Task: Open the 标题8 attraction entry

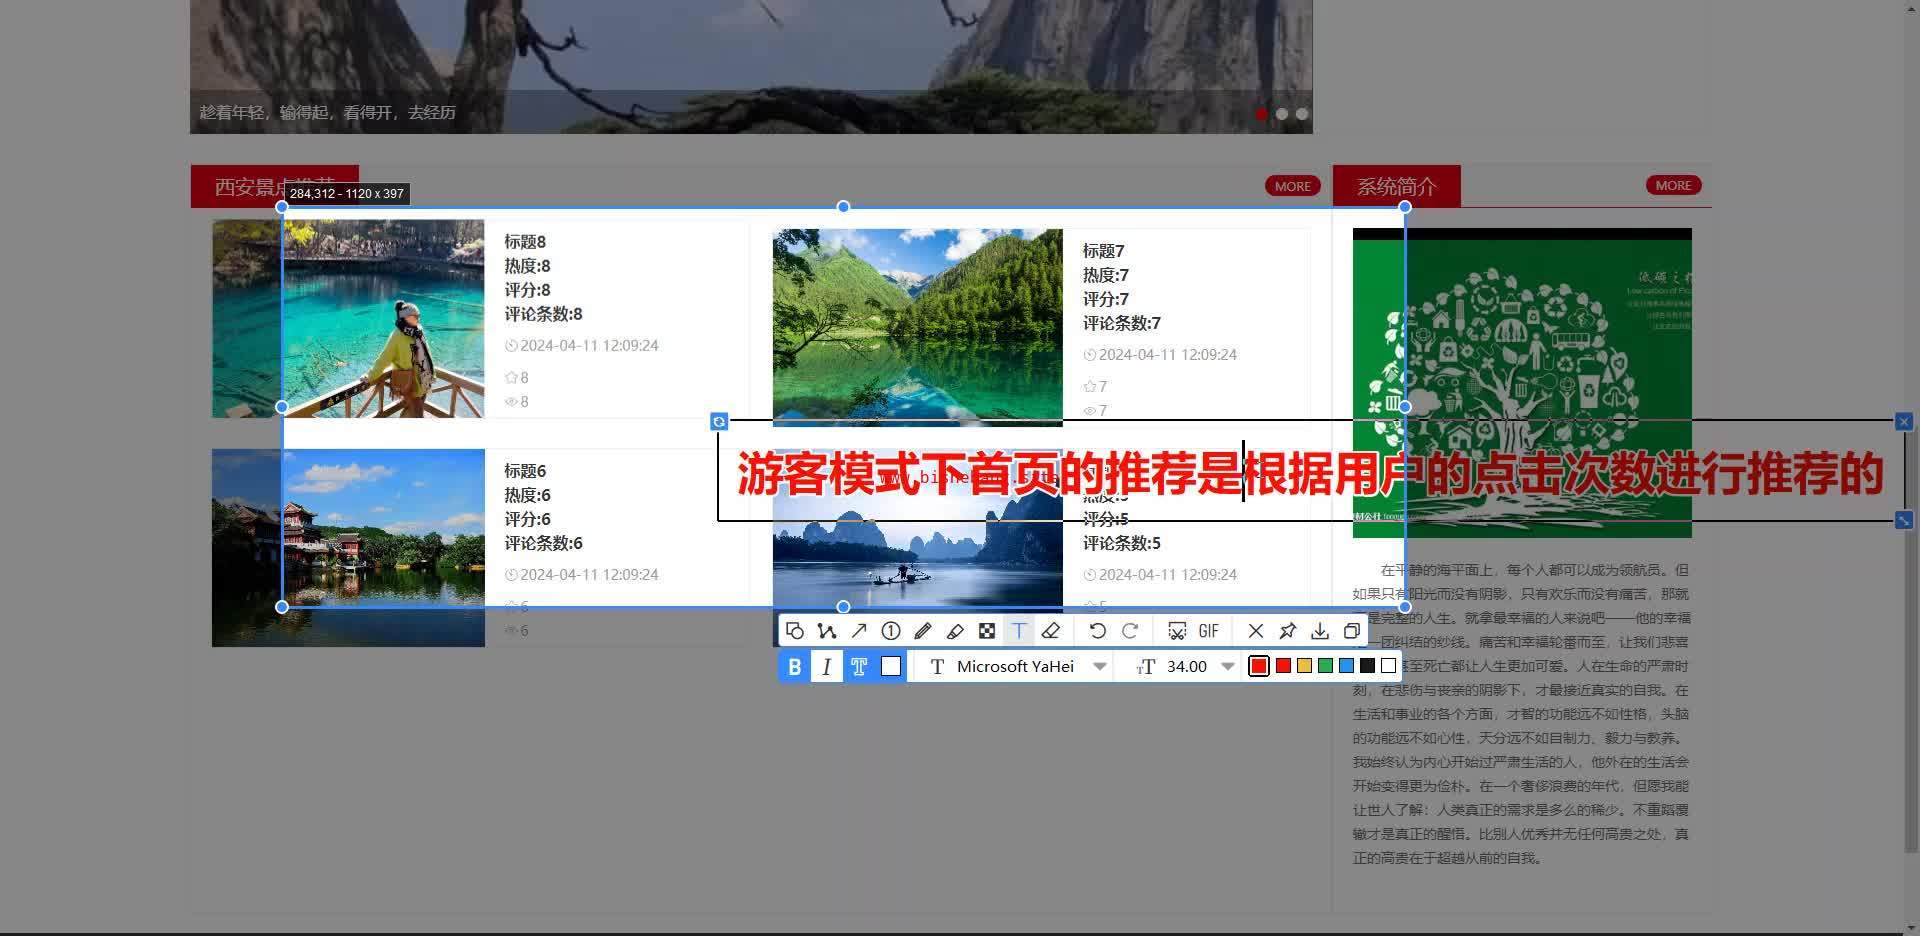Action: (x=525, y=242)
